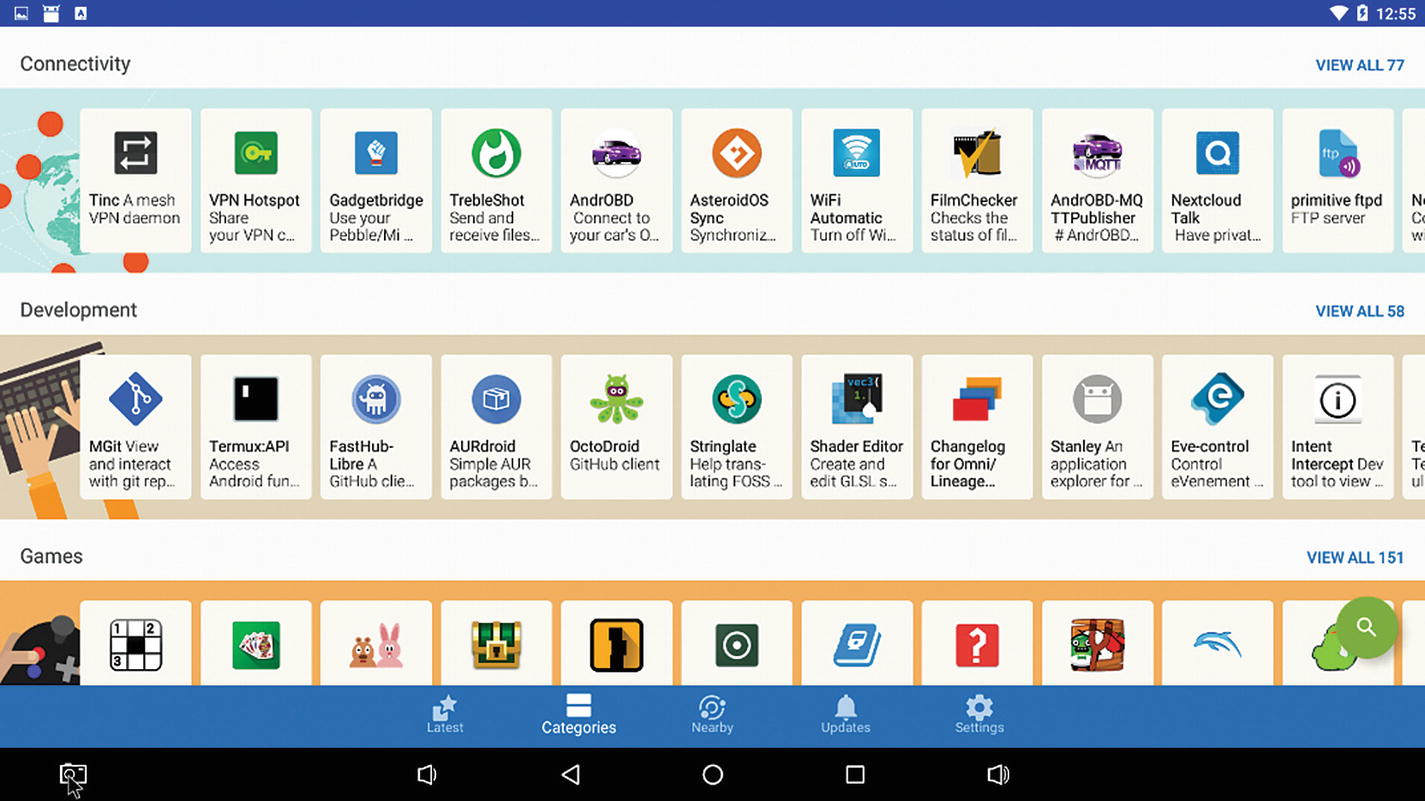
Task: Open the MGit app icon
Action: [135, 399]
